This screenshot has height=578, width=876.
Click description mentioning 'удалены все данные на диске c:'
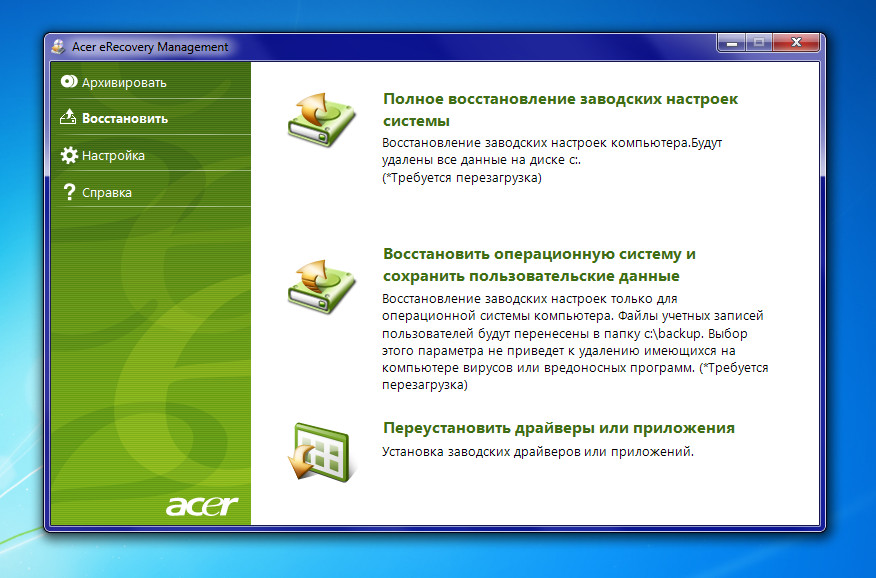point(552,160)
